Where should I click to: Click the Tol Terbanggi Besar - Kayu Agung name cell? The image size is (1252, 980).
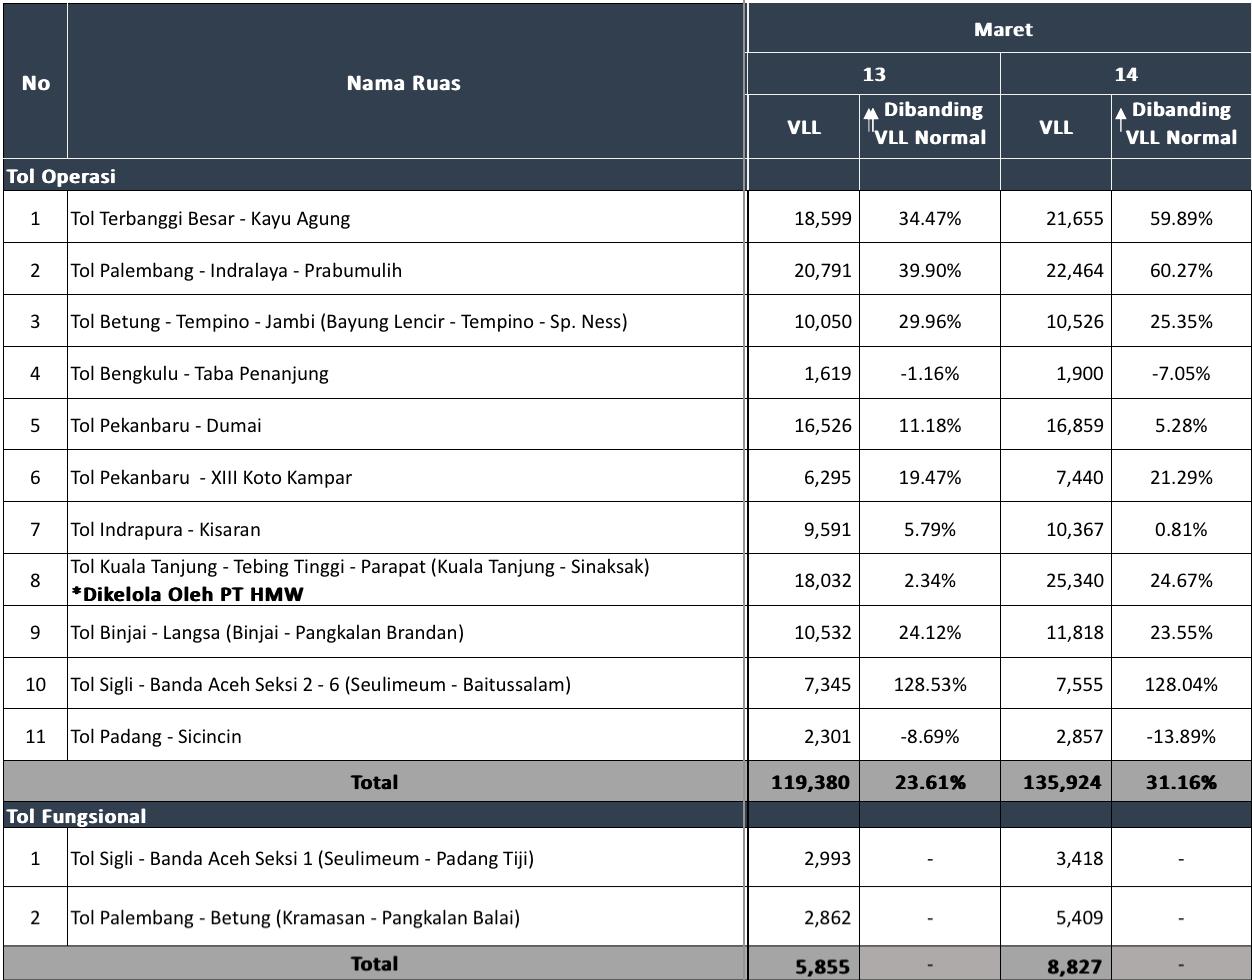pyautogui.click(x=210, y=218)
